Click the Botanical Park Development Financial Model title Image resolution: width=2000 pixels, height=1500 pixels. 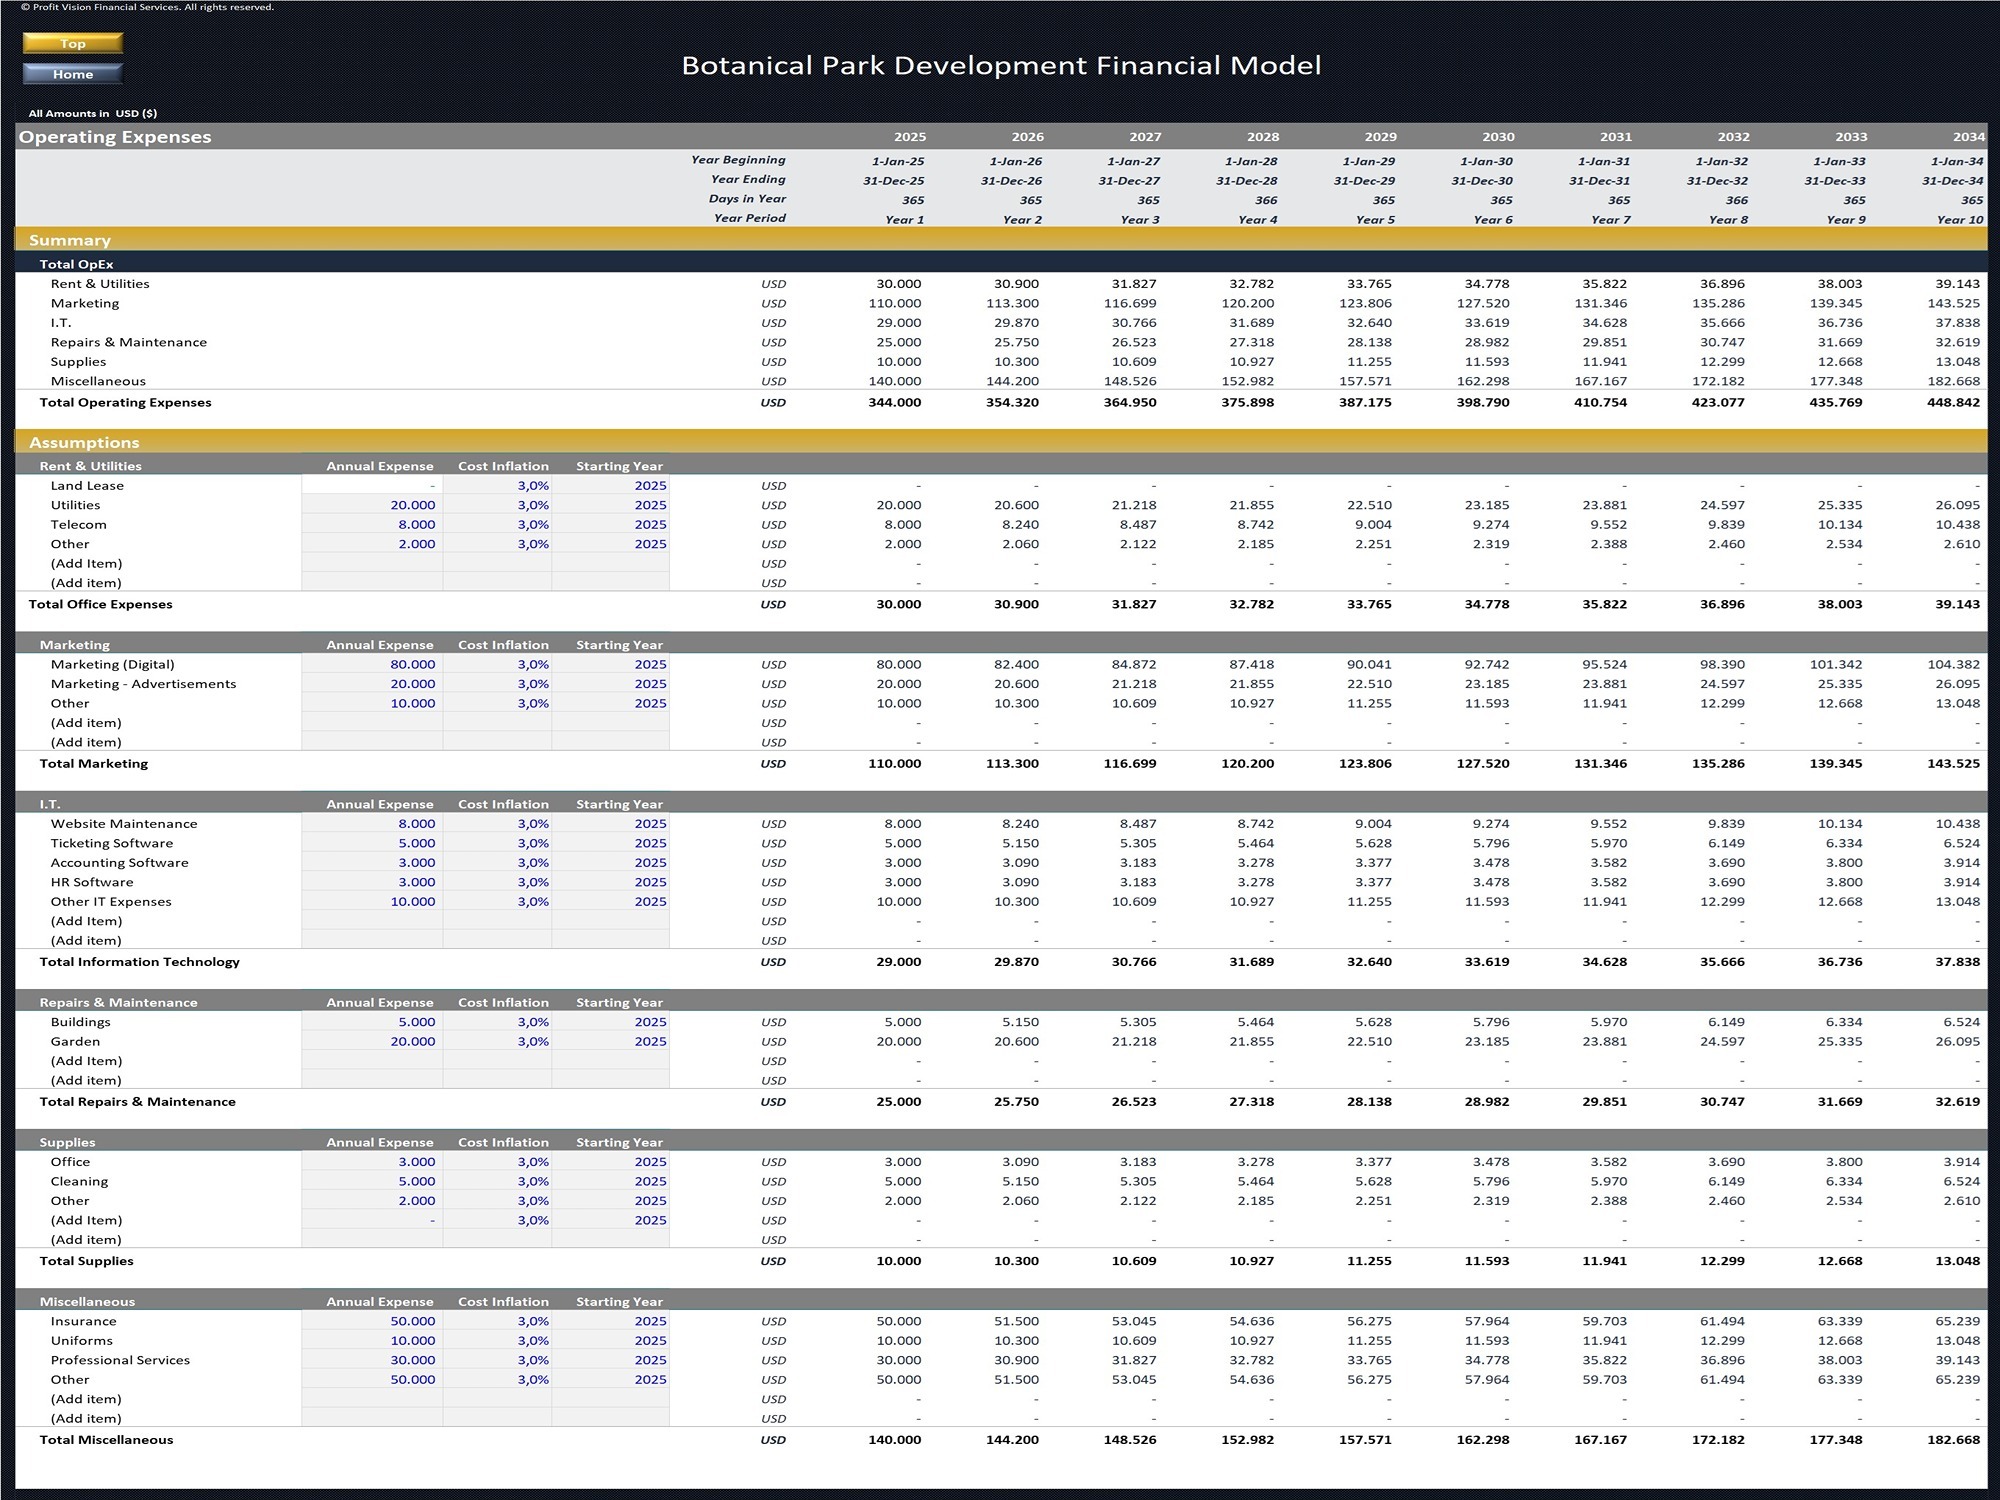click(x=1001, y=66)
